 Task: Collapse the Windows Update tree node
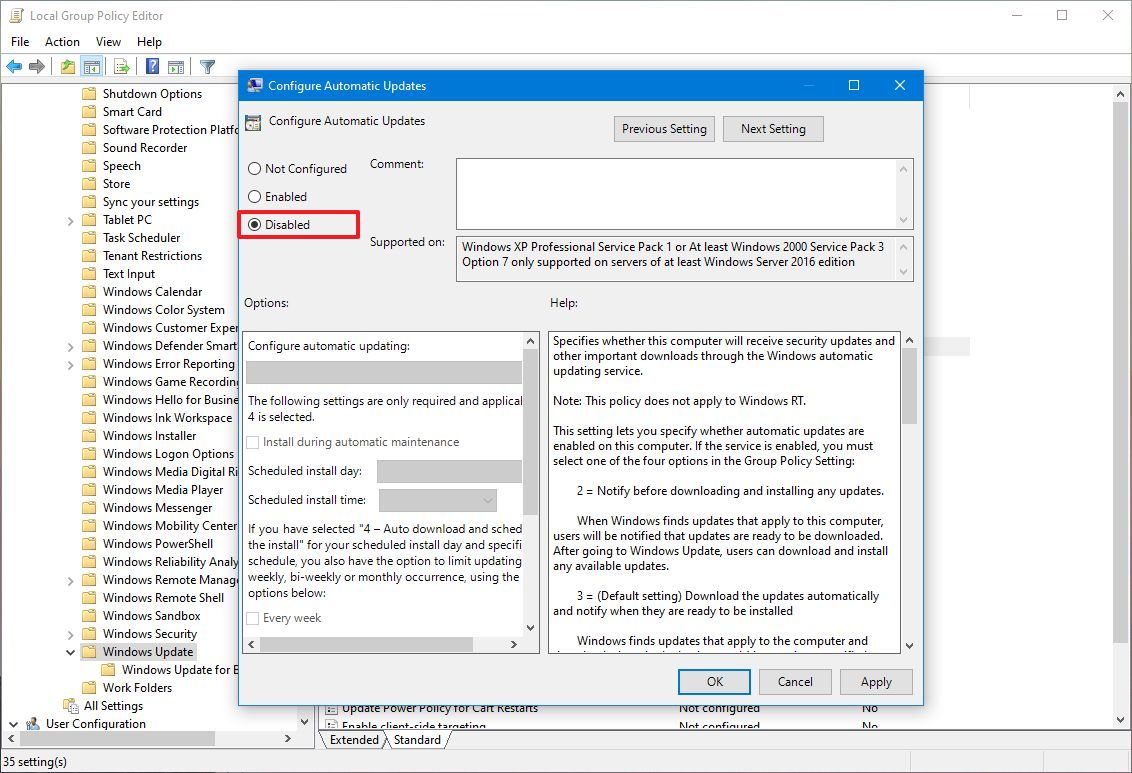pos(69,651)
